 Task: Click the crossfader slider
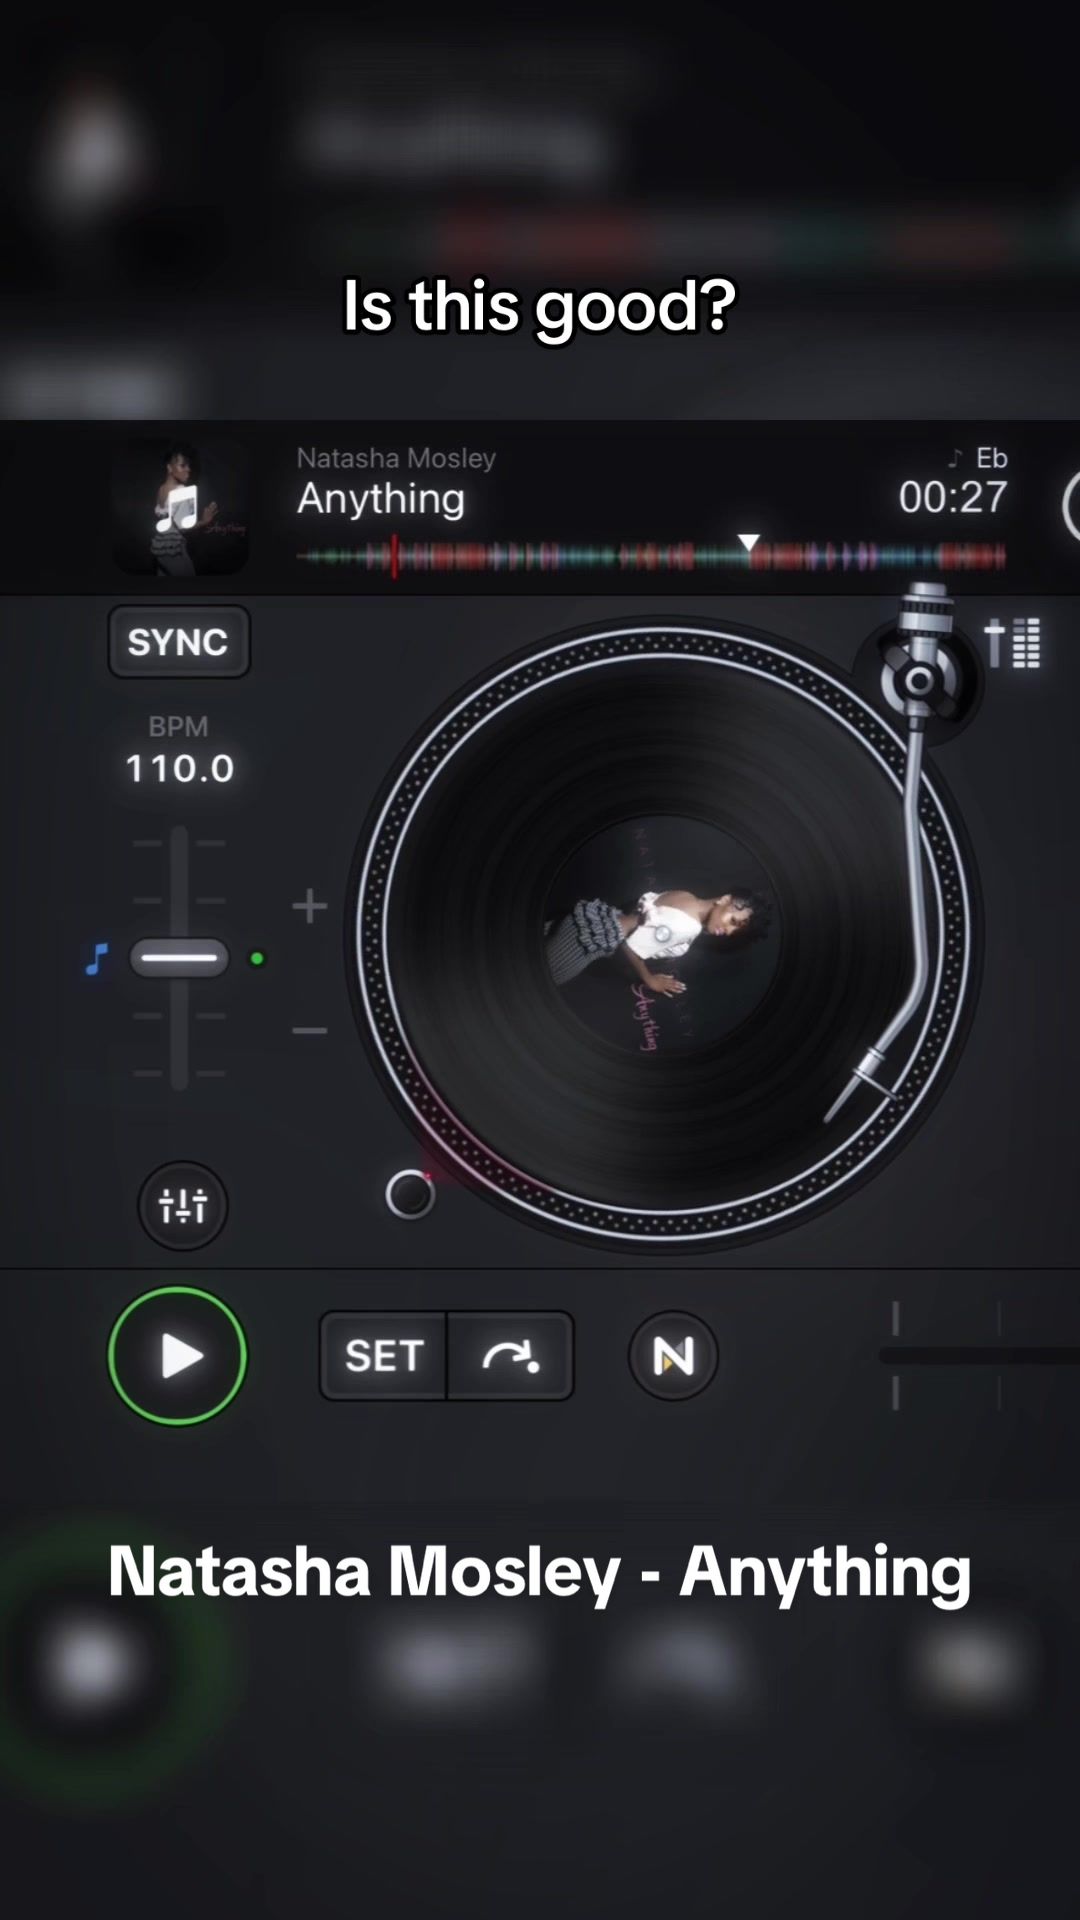click(x=980, y=1356)
